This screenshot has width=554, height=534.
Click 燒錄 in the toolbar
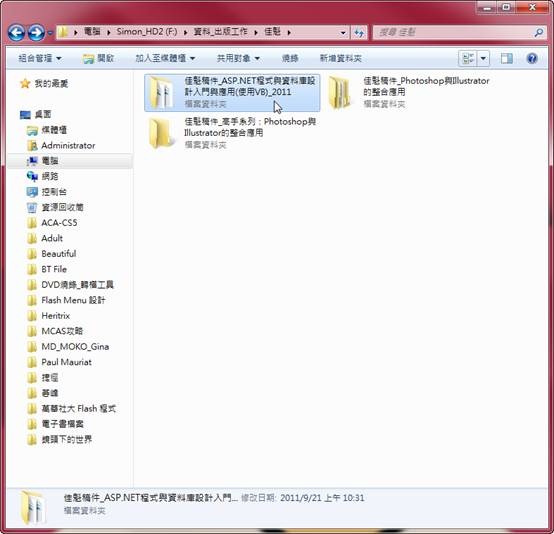point(290,58)
